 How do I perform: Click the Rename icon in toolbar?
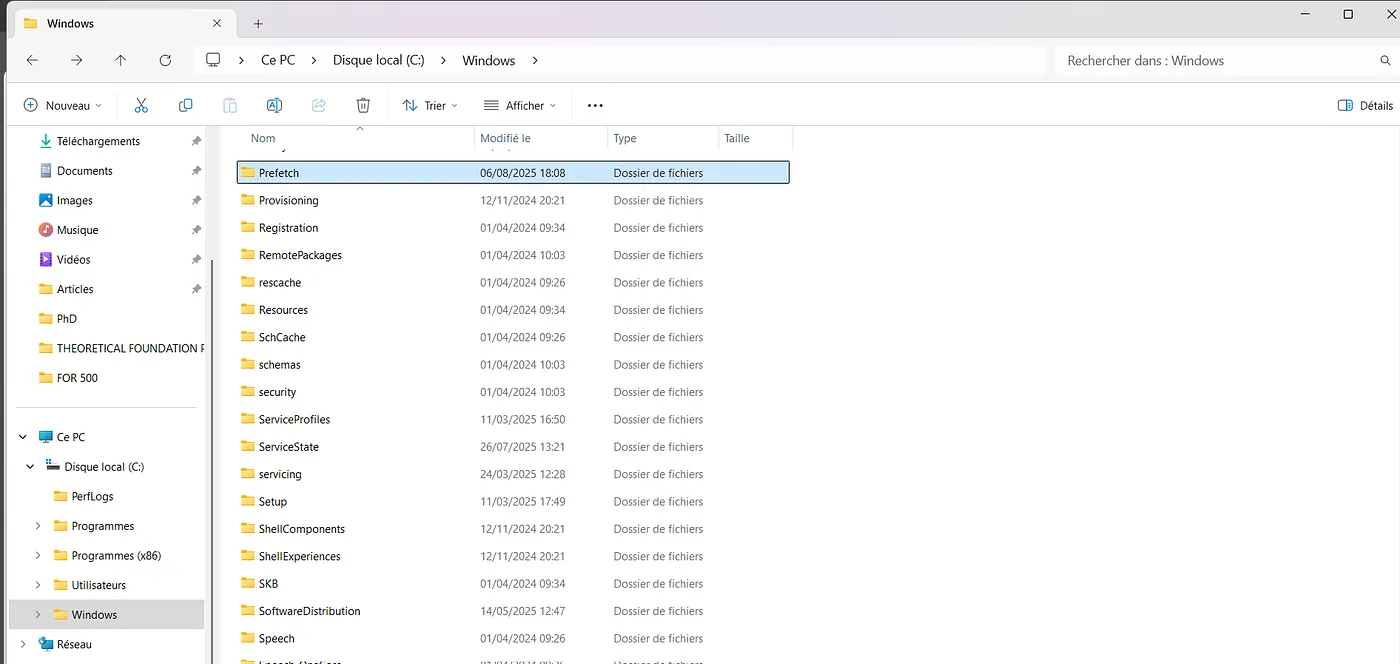[x=274, y=105]
